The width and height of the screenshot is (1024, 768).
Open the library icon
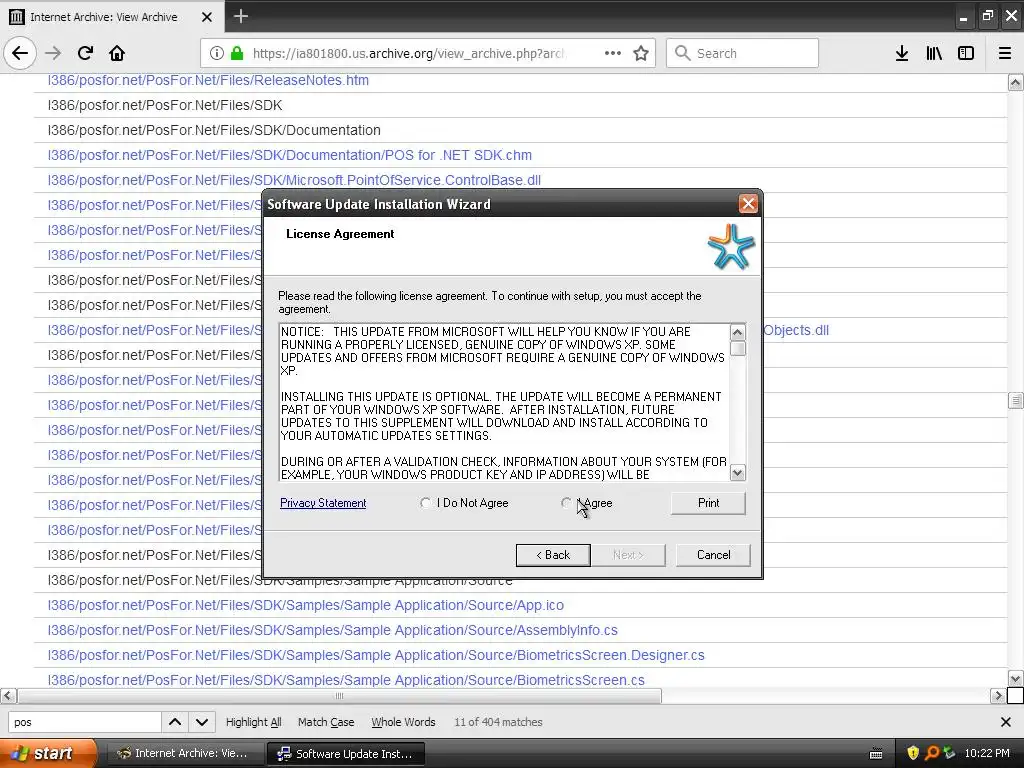pyautogui.click(x=934, y=53)
